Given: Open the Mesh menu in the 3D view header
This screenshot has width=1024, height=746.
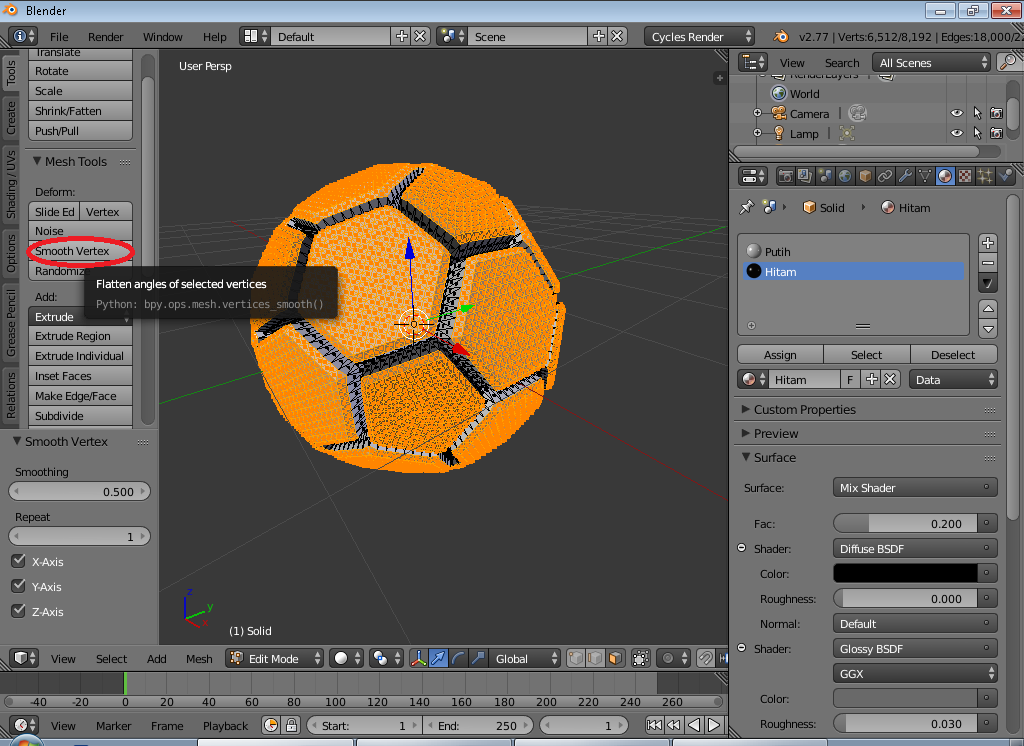Looking at the screenshot, I should click(199, 658).
